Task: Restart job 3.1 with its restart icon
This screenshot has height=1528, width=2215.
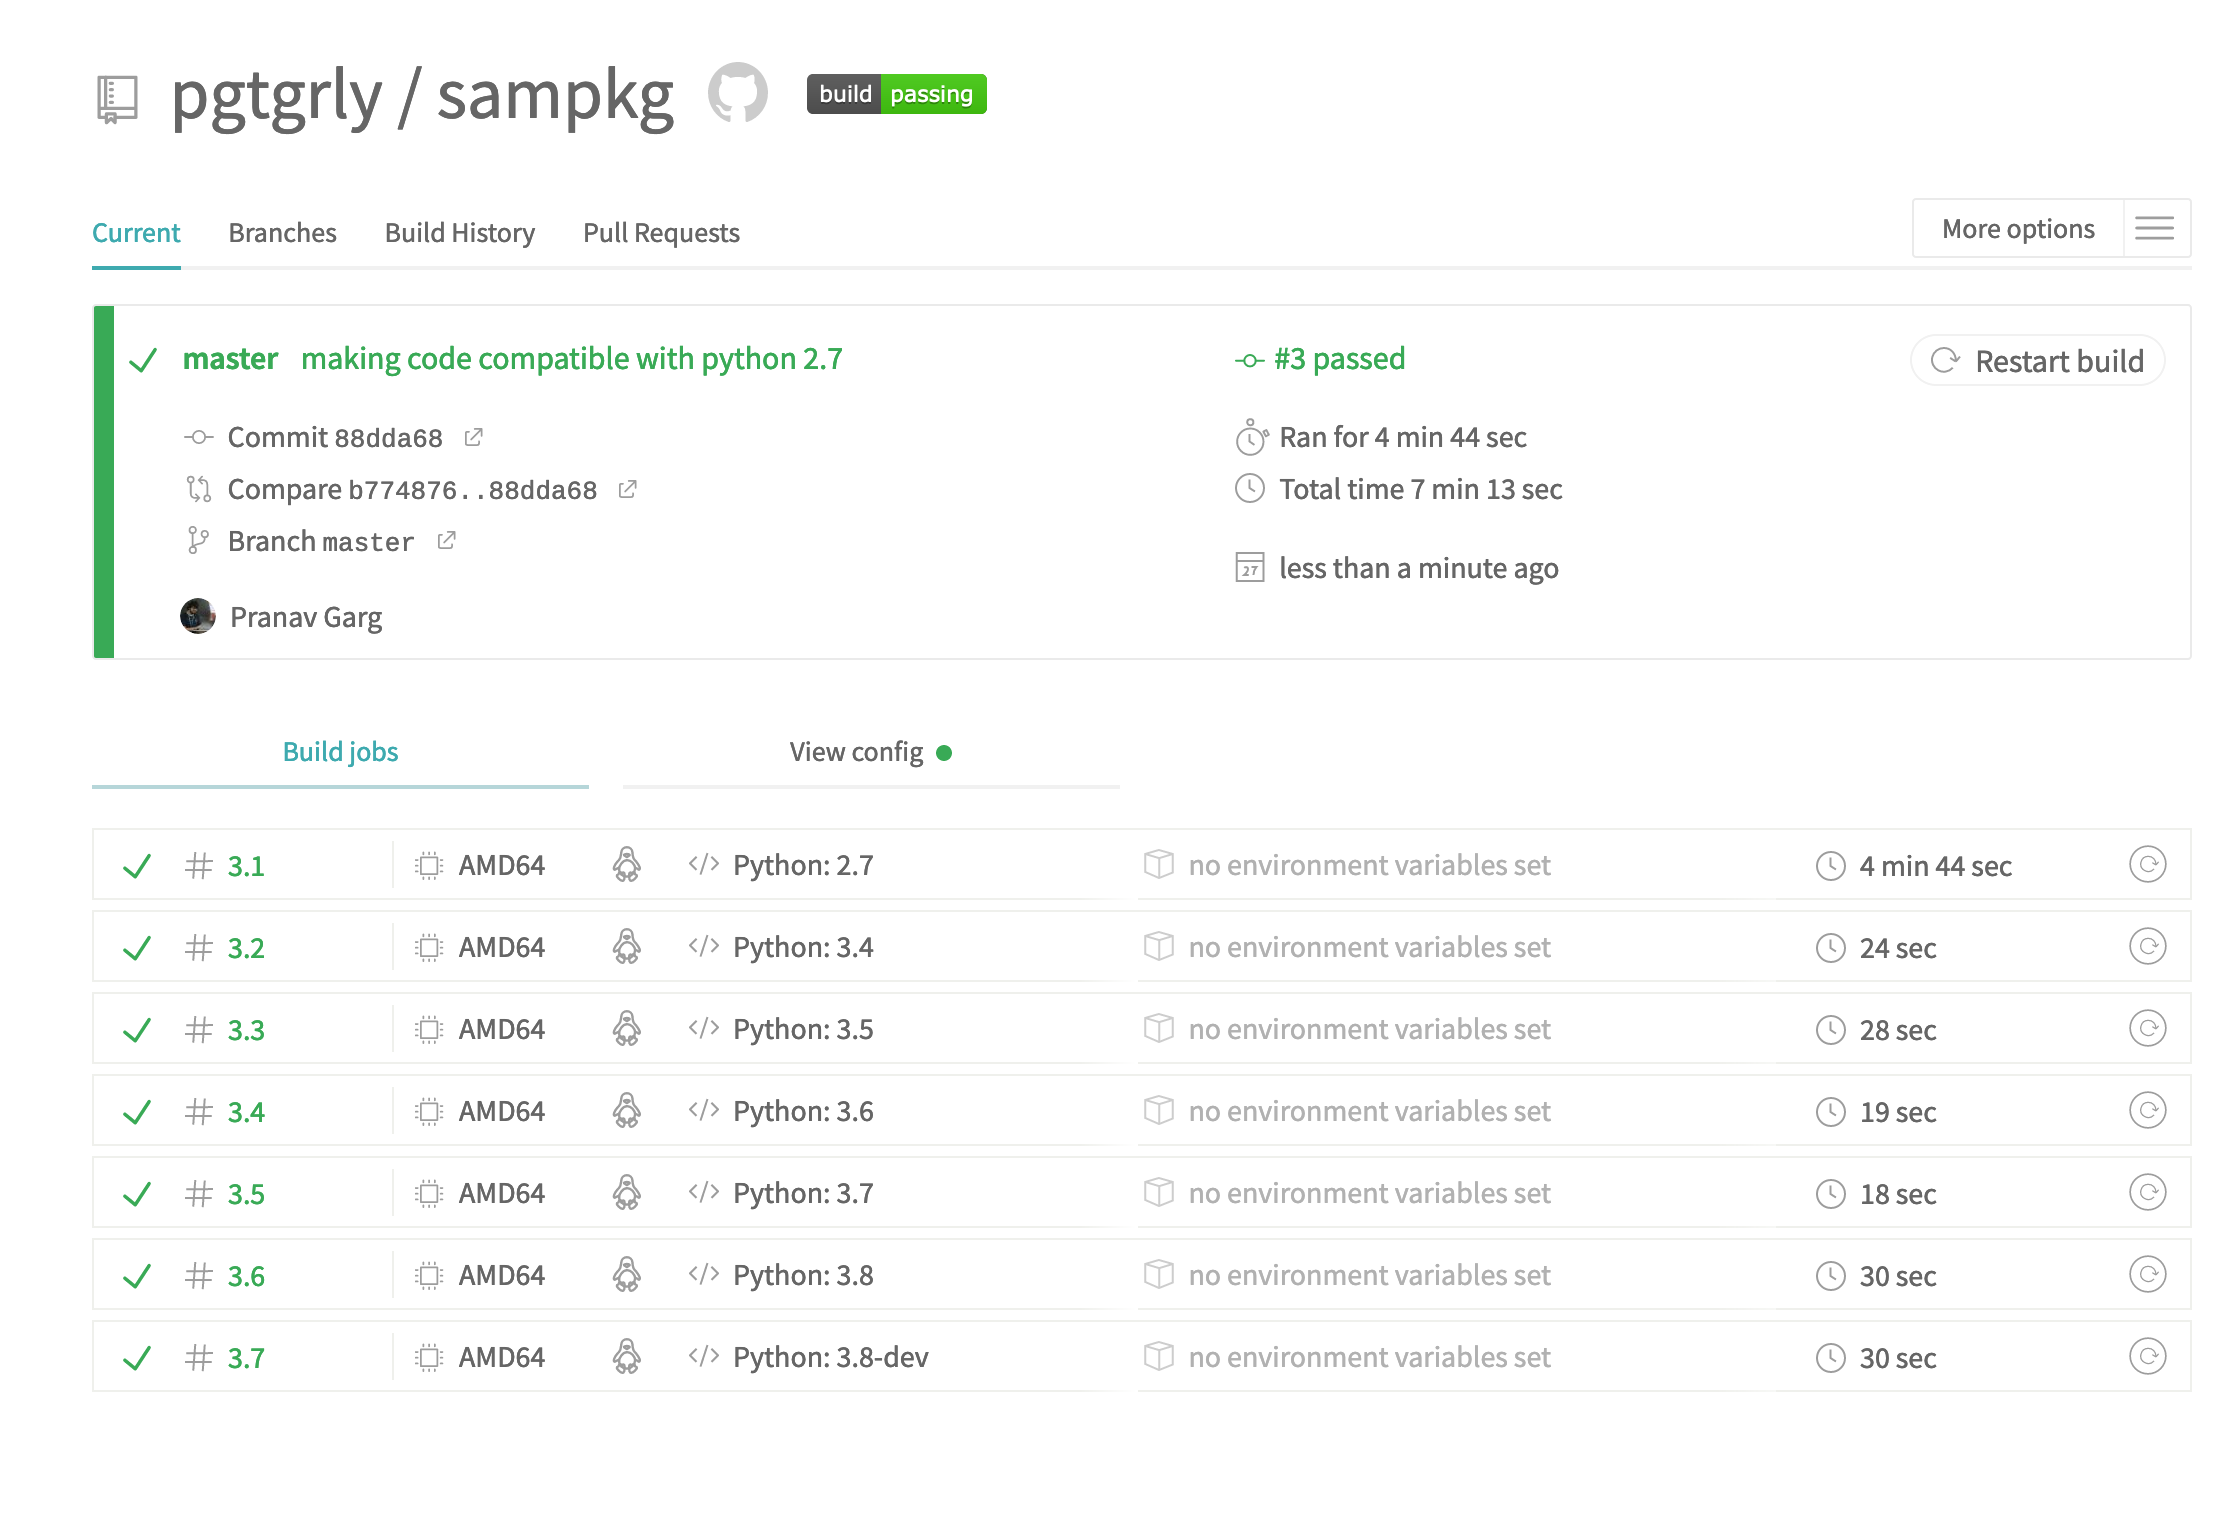Action: 2148,864
